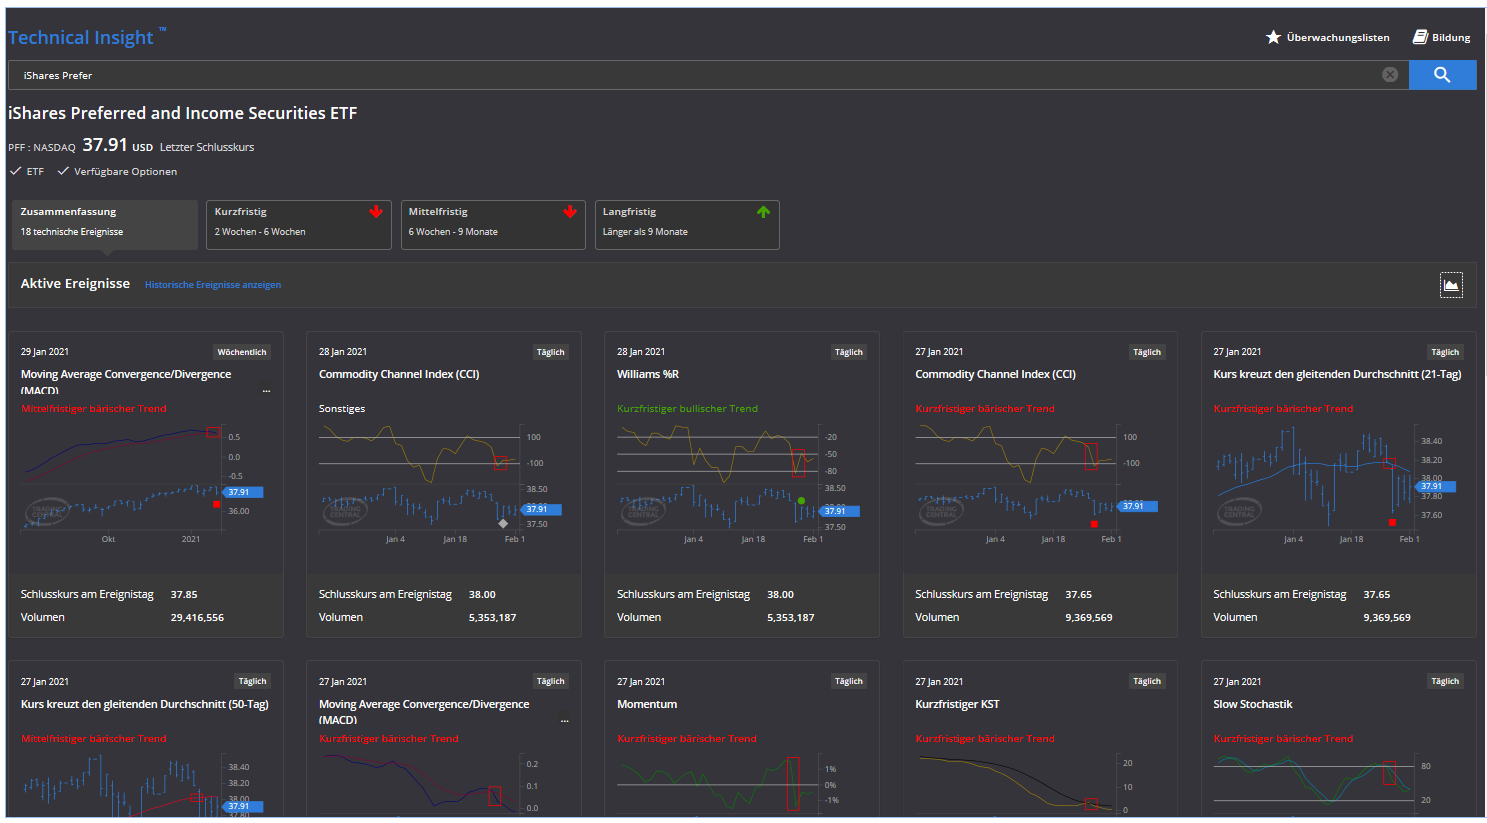Screen dimensions: 1487x823
Task: Click the Momentum card title
Action: [647, 704]
